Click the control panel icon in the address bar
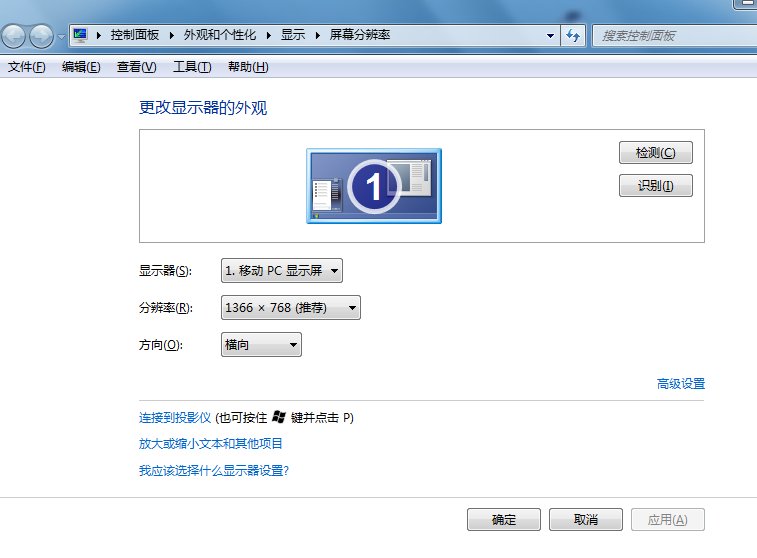 coord(80,35)
